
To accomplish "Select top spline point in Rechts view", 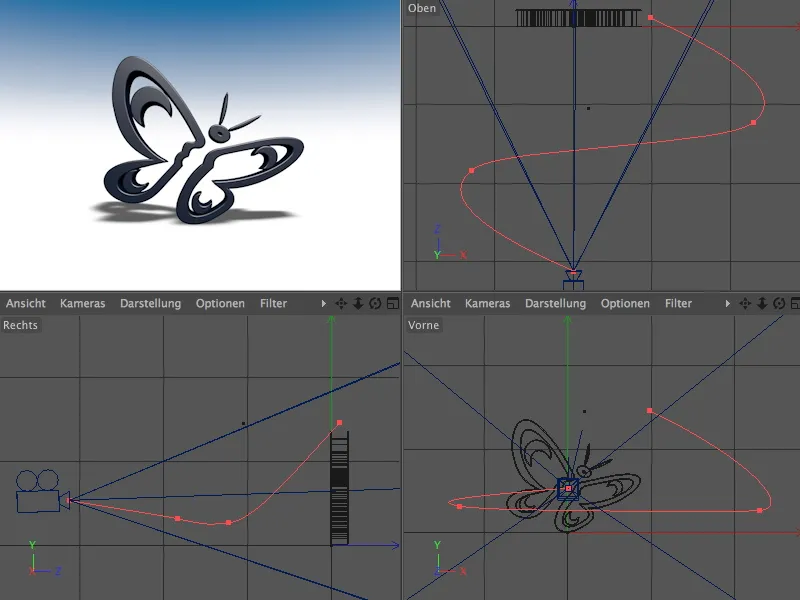I will coord(340,423).
